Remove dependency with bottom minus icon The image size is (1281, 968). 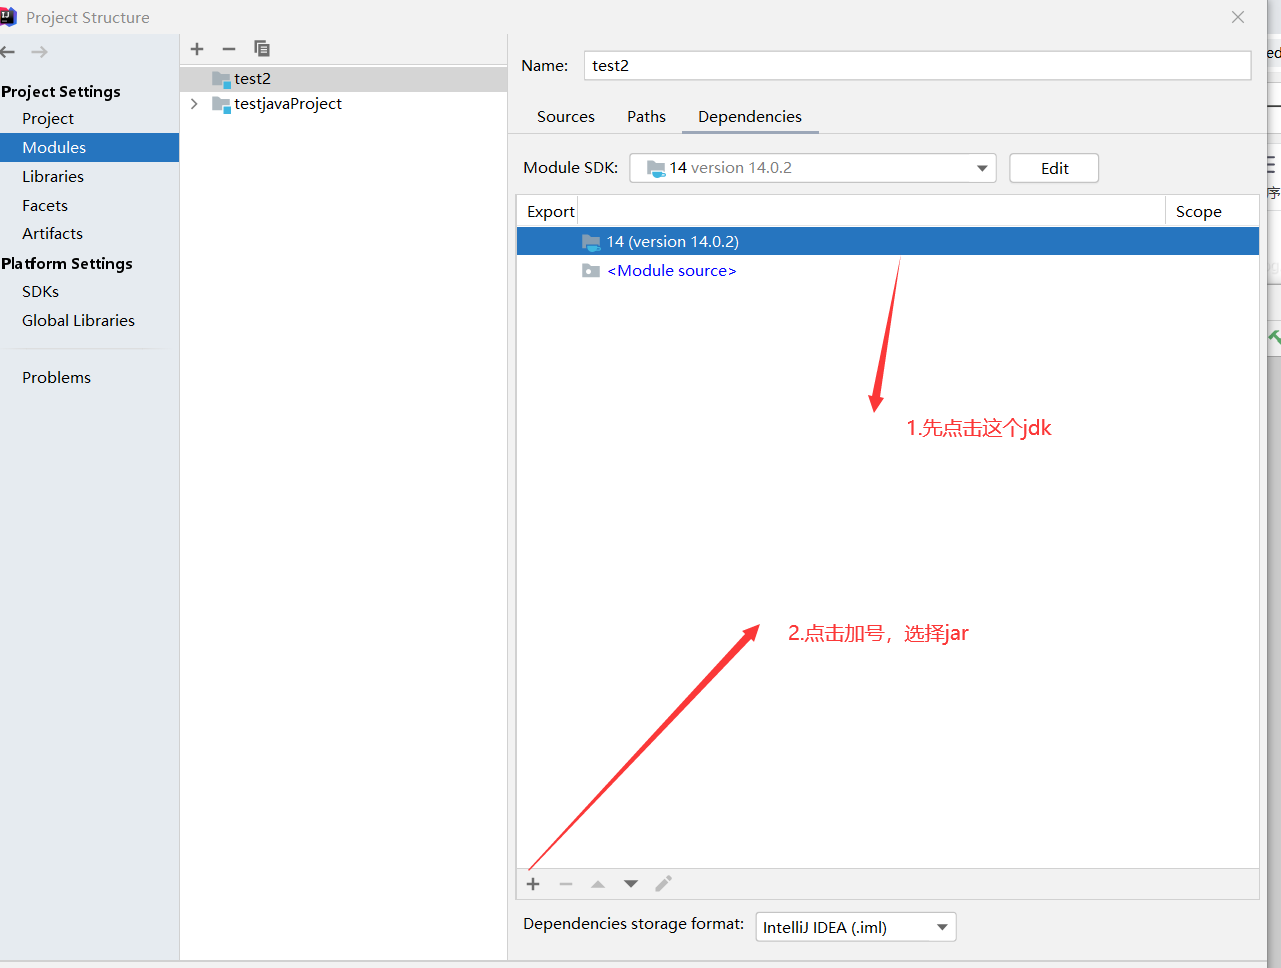566,884
